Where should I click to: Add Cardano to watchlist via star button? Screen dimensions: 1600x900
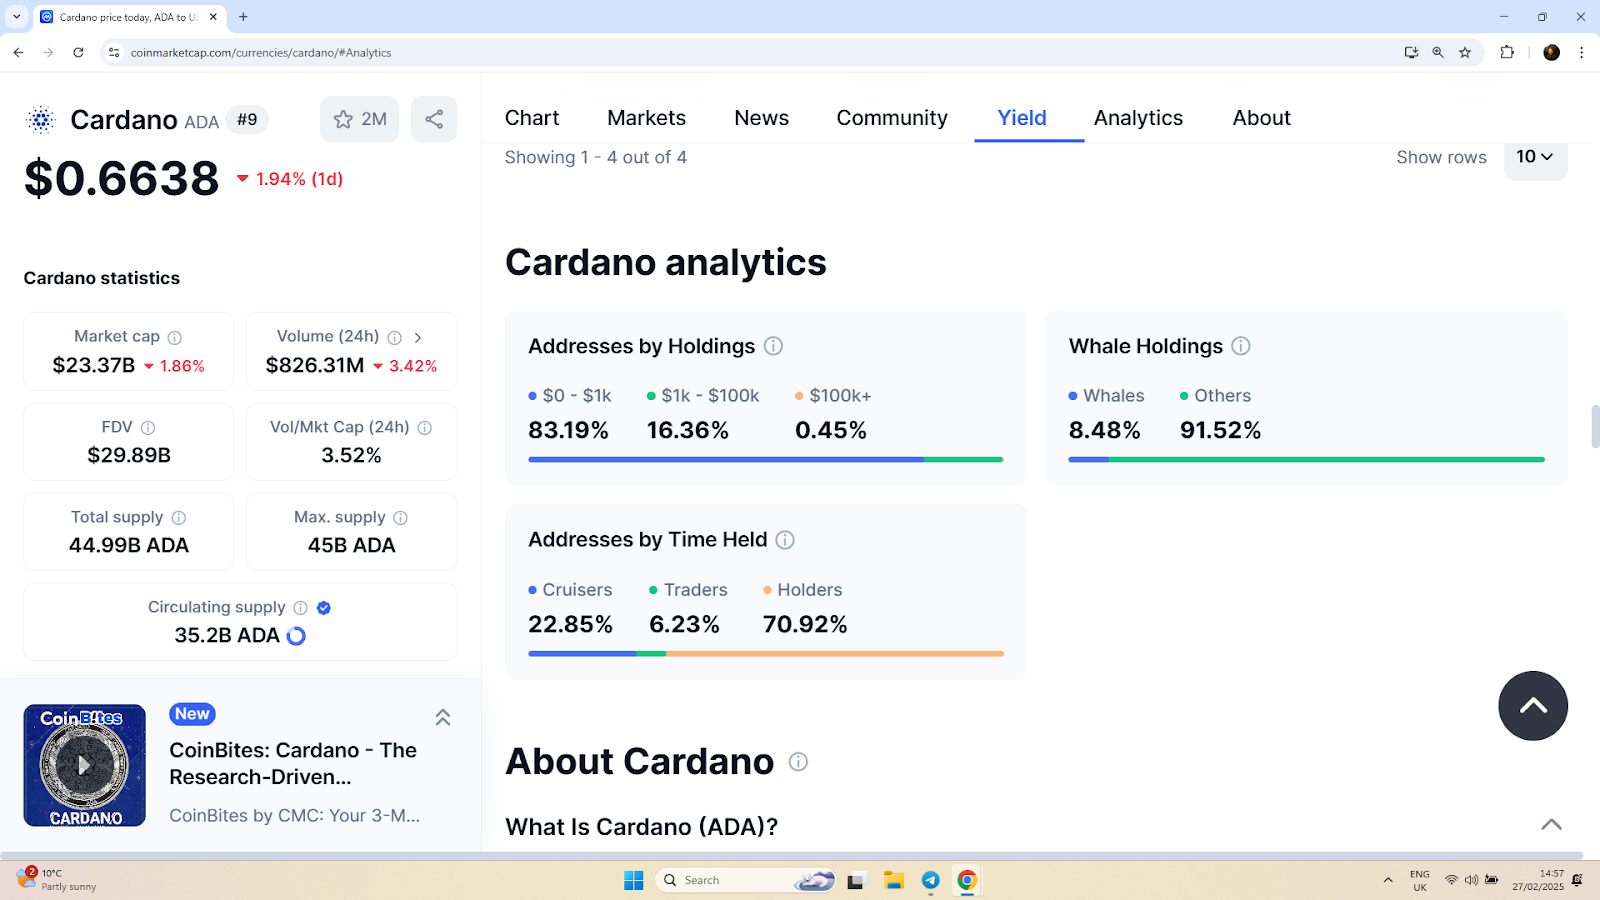pos(360,119)
